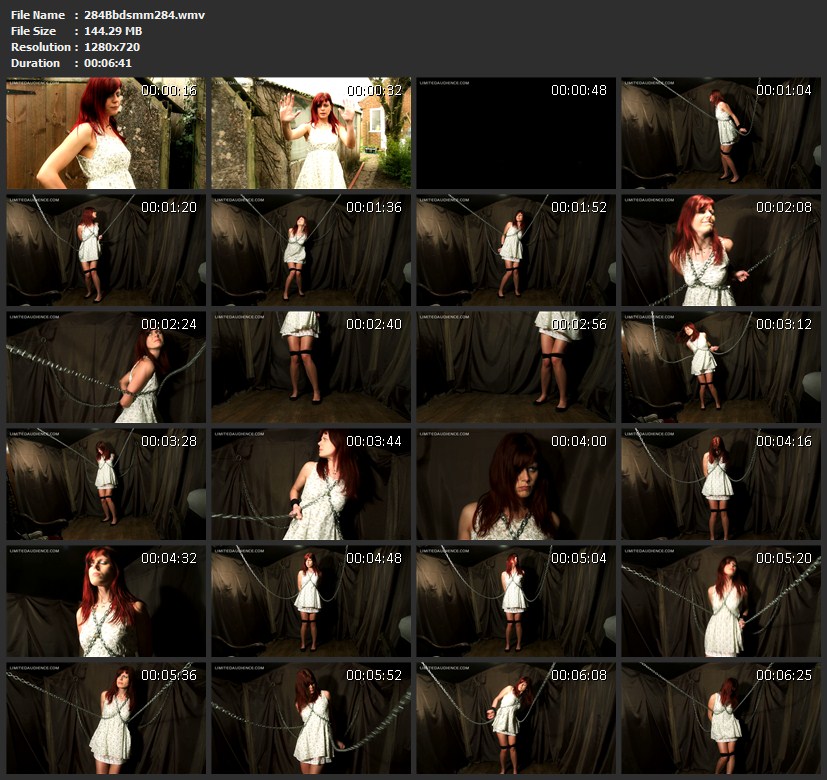
Task: Click the thumbnail timestamped 00:05:20
Action: (721, 601)
